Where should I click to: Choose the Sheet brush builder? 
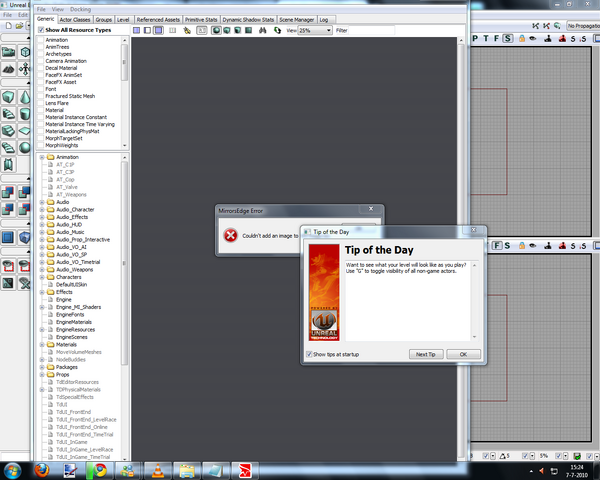tap(25, 131)
